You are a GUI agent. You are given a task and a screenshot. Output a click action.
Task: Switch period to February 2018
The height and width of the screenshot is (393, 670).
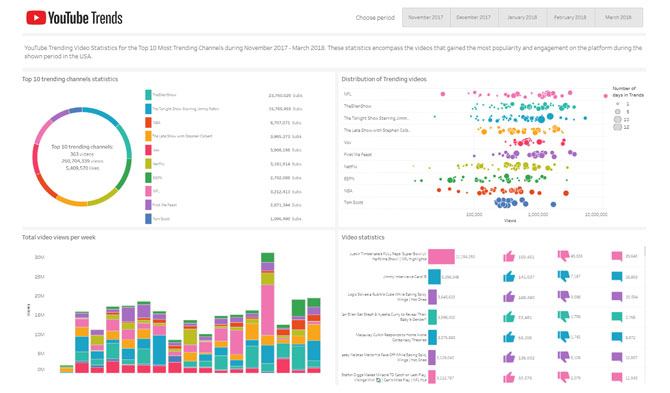[x=570, y=18]
